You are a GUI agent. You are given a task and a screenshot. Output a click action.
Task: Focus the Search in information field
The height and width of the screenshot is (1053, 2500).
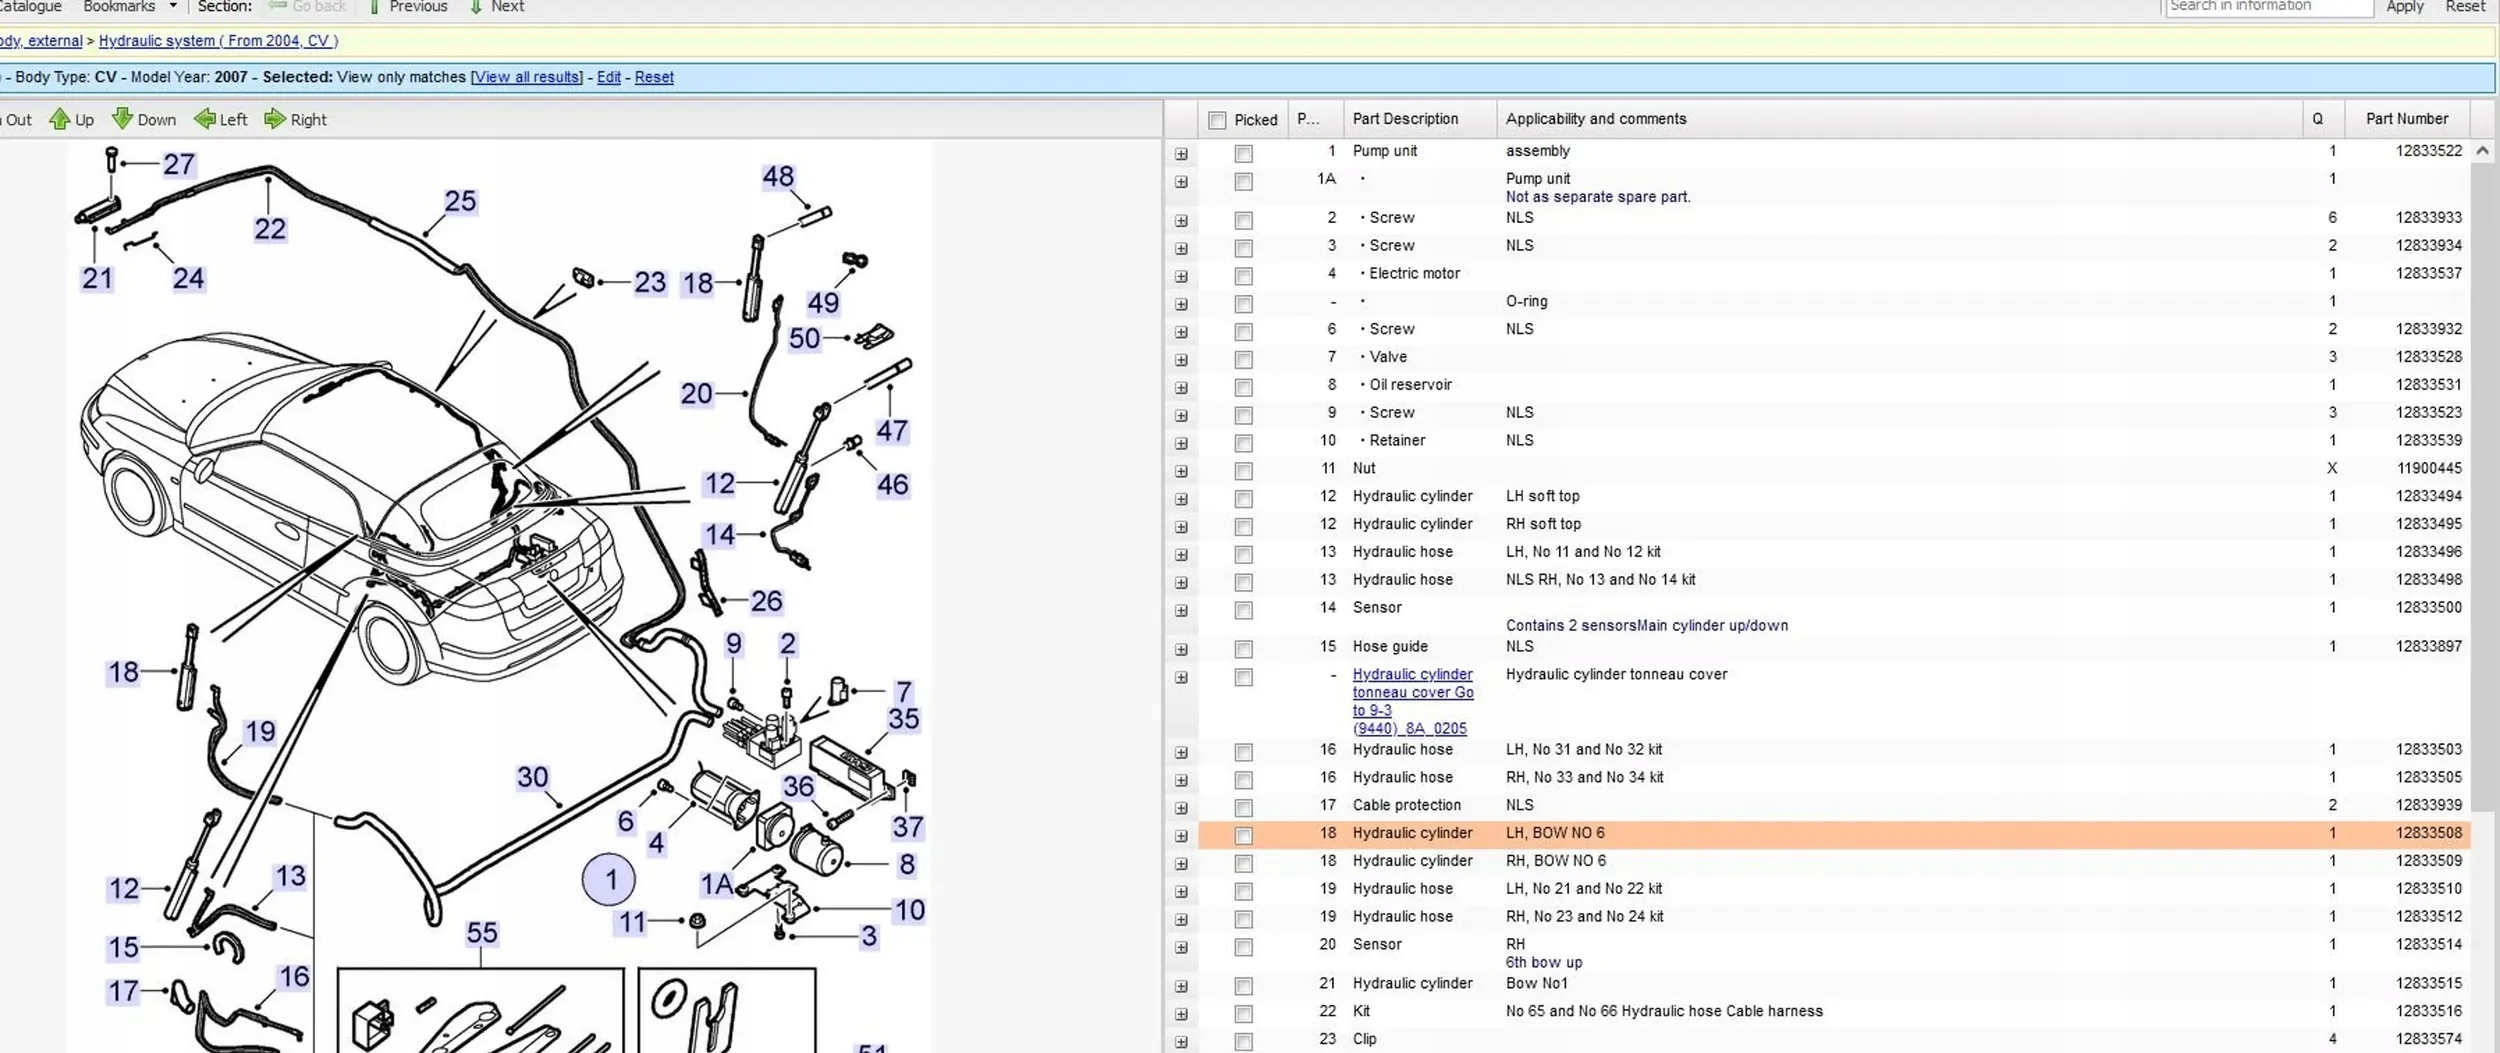click(2270, 7)
